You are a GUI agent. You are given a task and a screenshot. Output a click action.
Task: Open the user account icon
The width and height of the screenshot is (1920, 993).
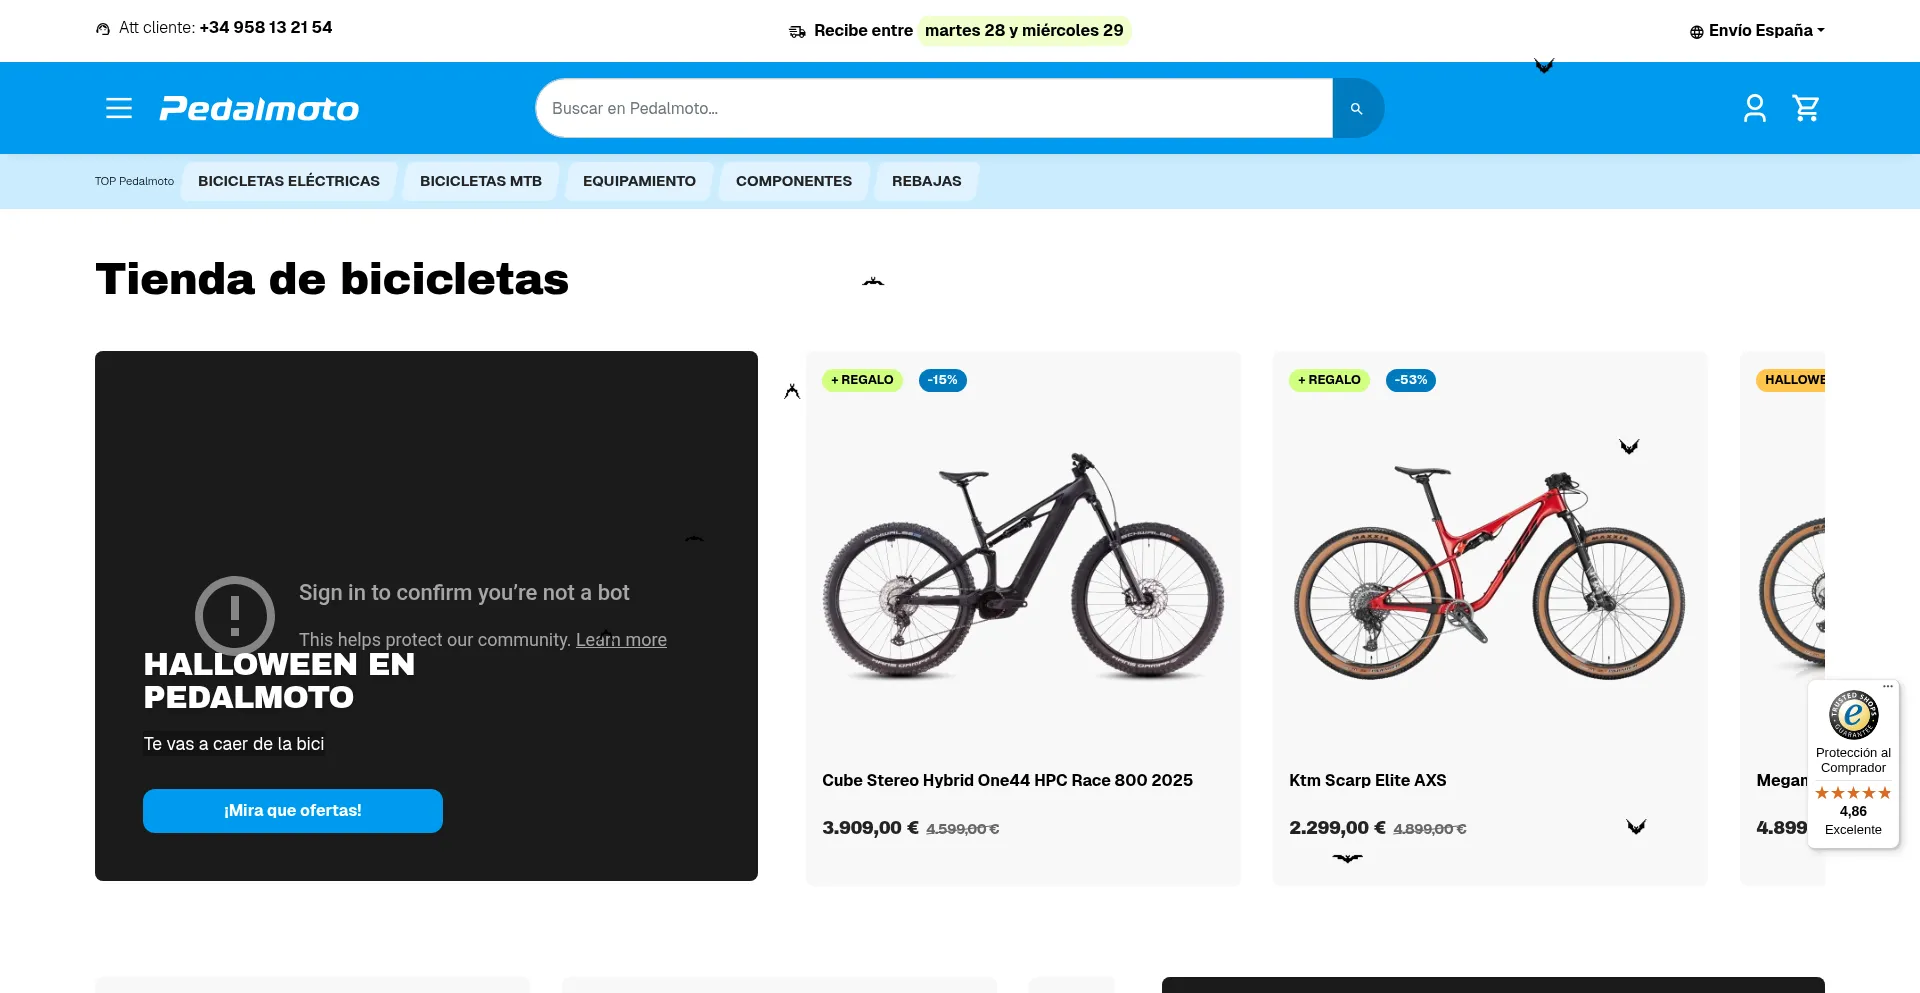click(1754, 108)
